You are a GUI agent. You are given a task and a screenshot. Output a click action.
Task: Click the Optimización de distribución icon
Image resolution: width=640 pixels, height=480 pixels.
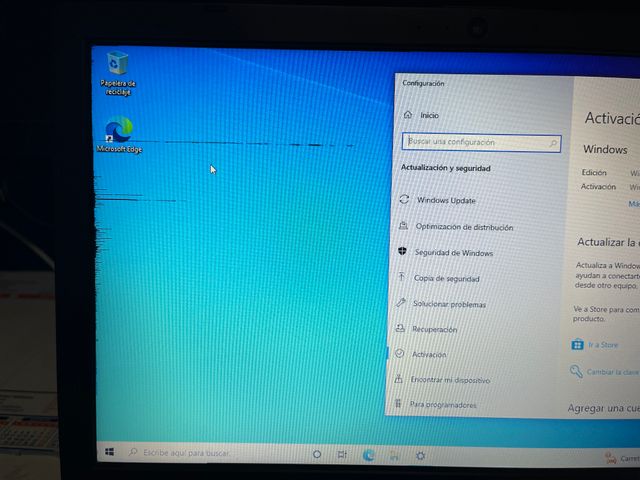403,226
